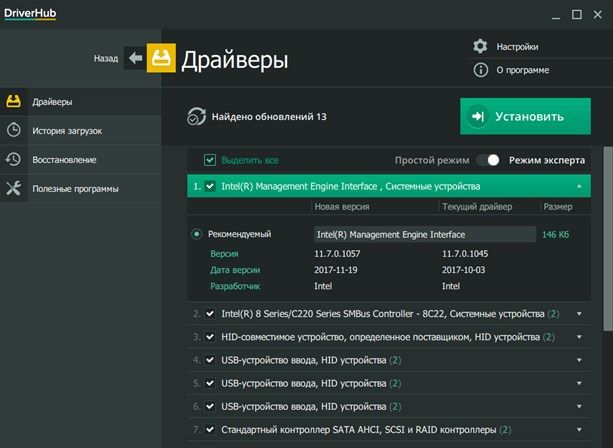This screenshot has height=448, width=613.
Task: Expand the SATA AHCI controller row arrow
Action: click(579, 430)
